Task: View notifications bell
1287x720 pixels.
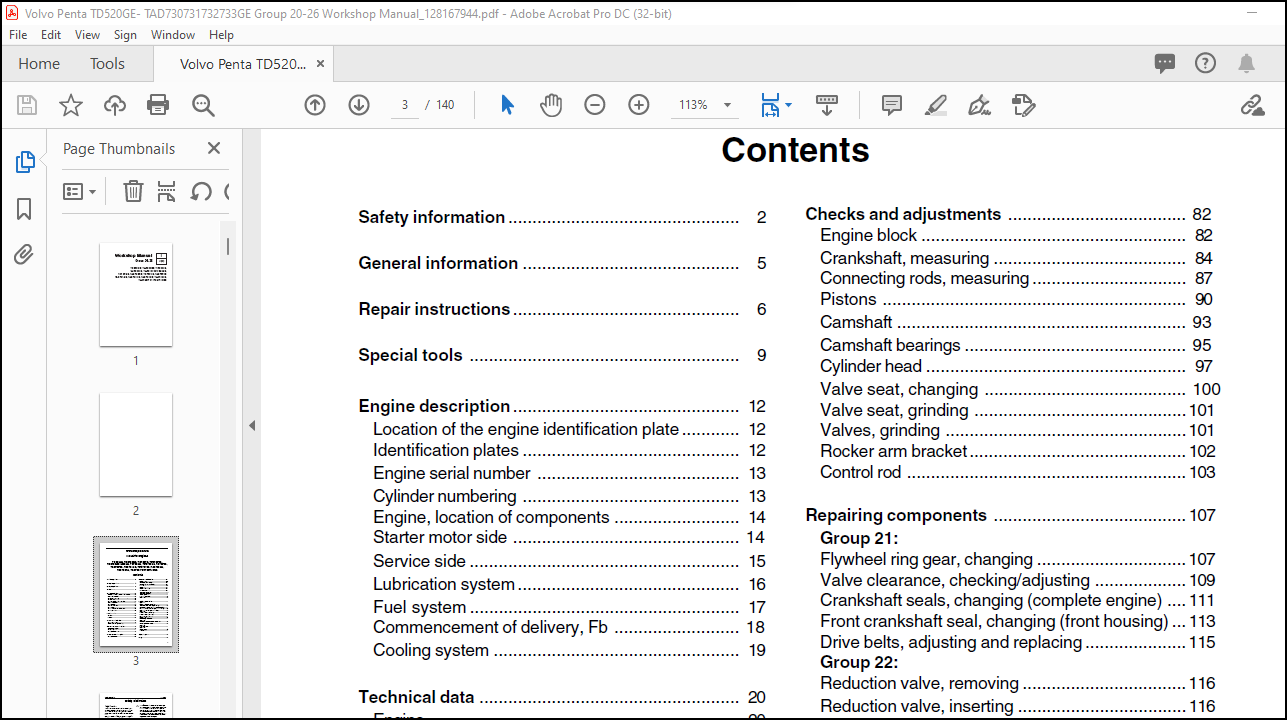Action: [x=1246, y=63]
